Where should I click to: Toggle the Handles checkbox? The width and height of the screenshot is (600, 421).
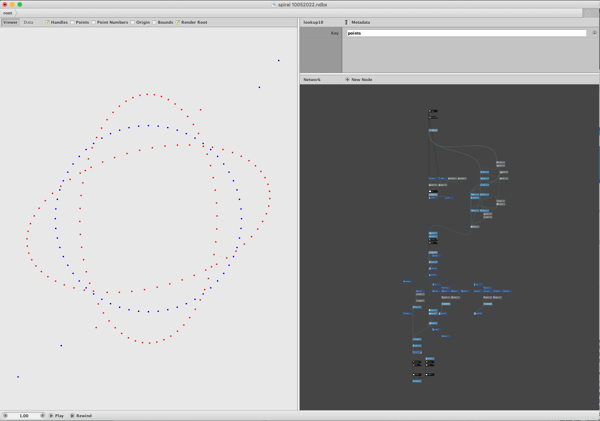click(x=47, y=22)
